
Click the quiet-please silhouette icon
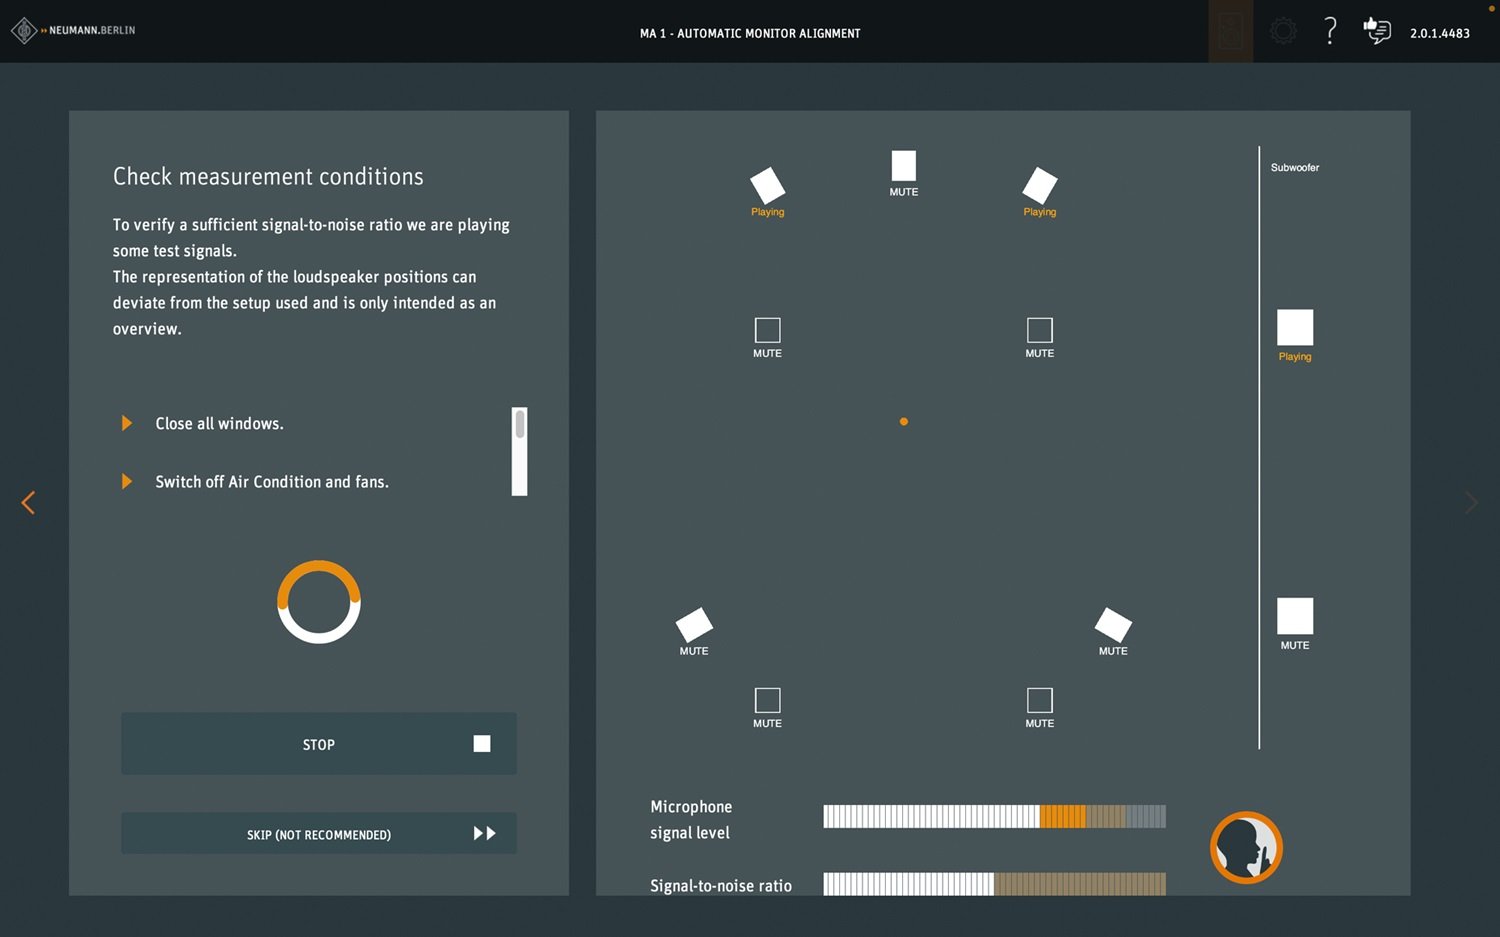pos(1246,848)
